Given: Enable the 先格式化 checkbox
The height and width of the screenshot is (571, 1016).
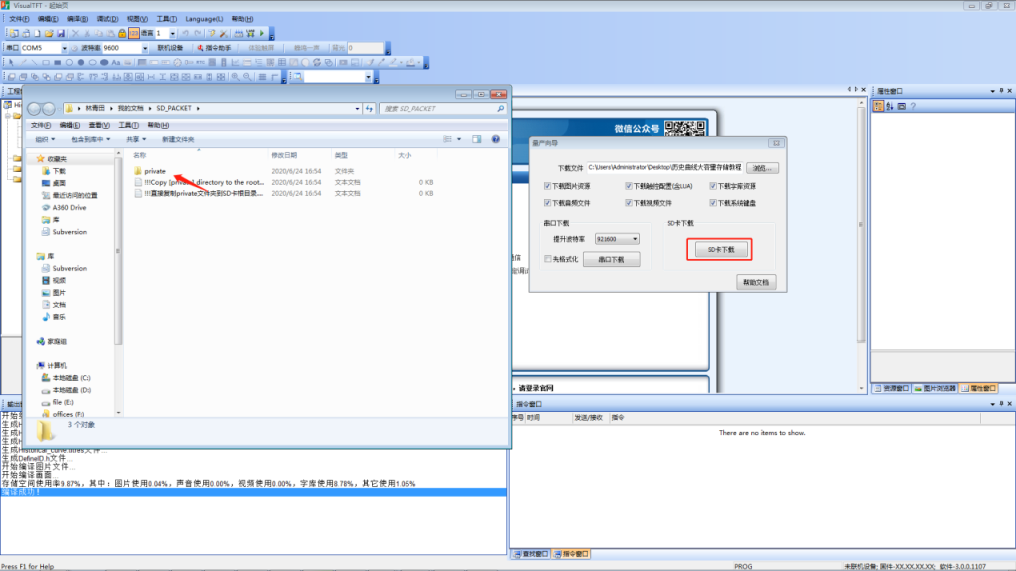Looking at the screenshot, I should tap(548, 259).
